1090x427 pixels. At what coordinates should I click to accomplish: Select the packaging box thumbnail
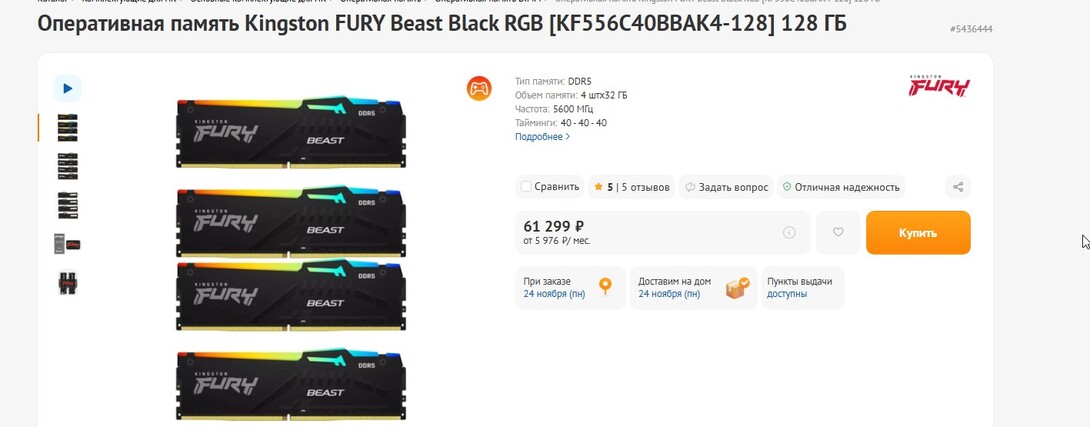[x=67, y=244]
